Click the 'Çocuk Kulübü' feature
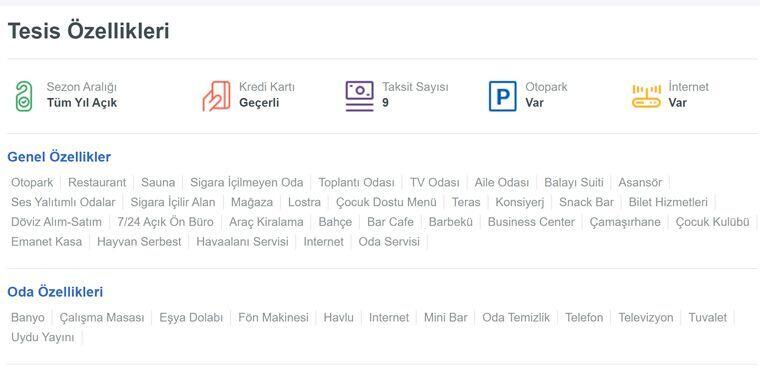 (x=712, y=222)
